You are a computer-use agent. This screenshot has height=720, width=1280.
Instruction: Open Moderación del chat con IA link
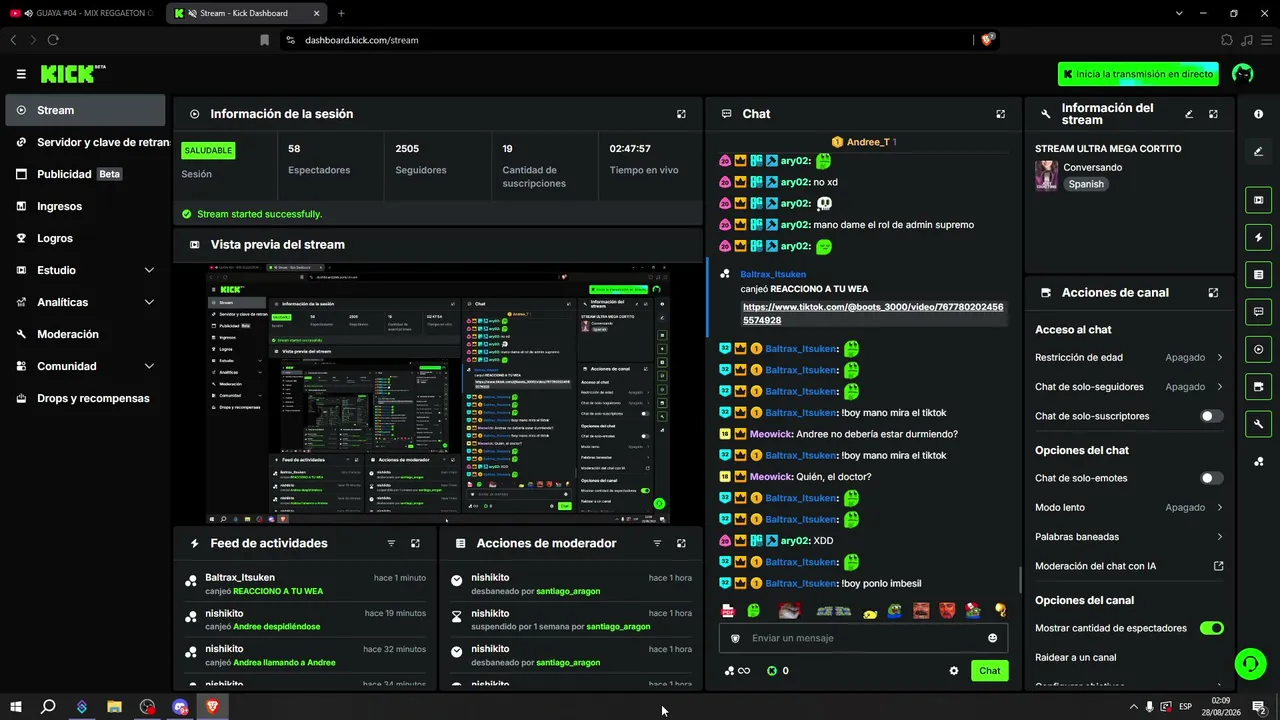click(1129, 566)
